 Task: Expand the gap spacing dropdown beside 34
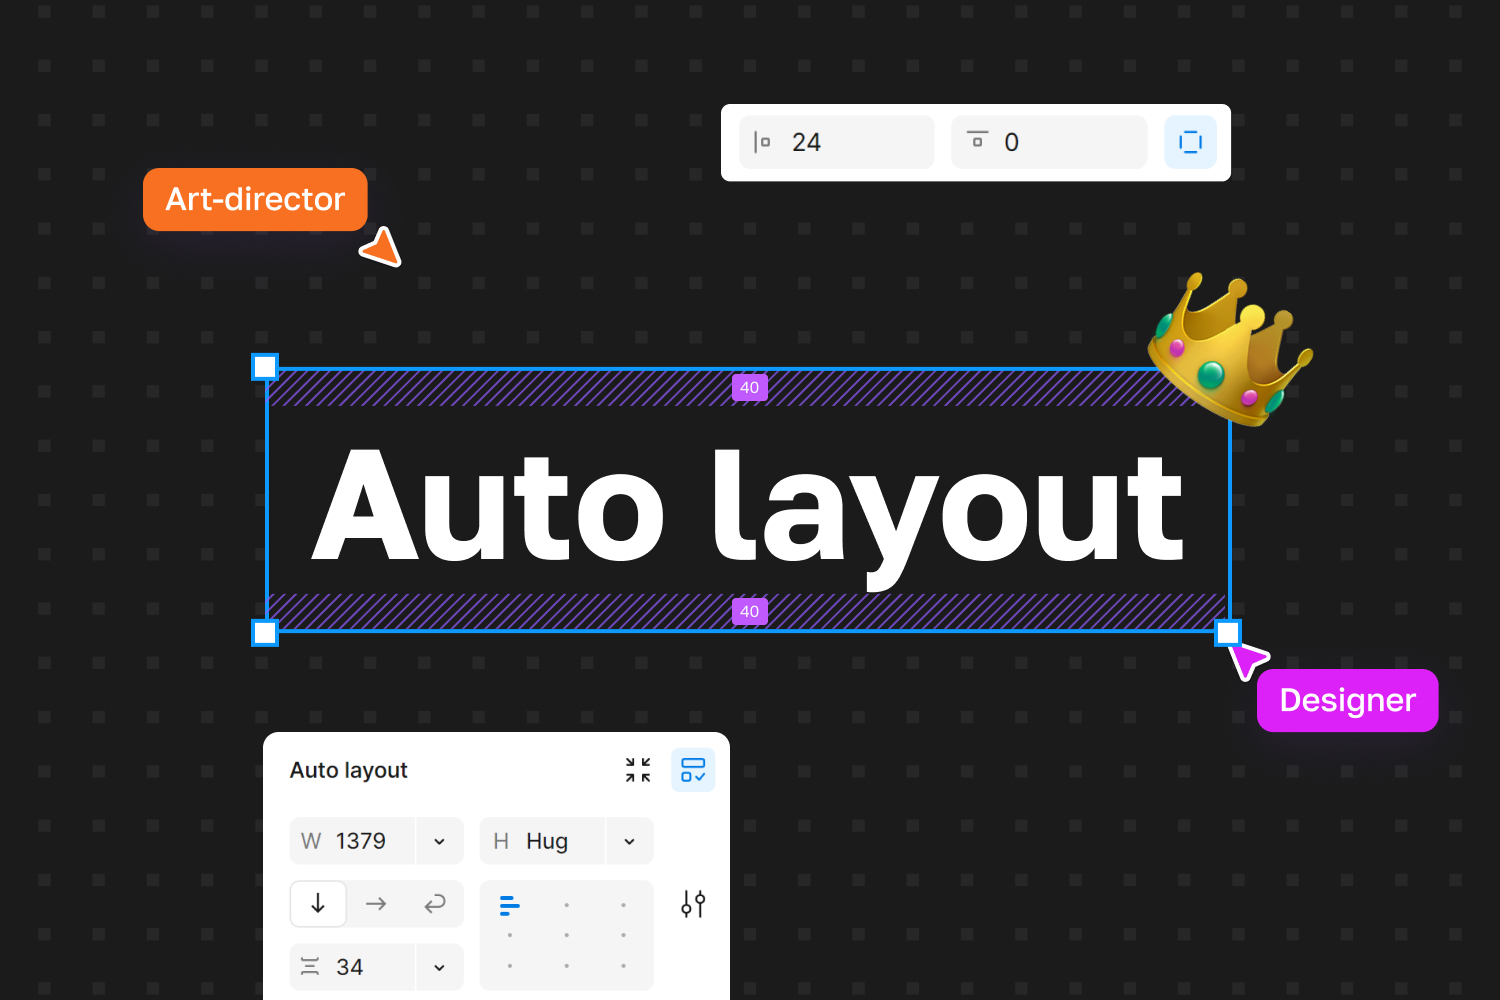(x=439, y=966)
